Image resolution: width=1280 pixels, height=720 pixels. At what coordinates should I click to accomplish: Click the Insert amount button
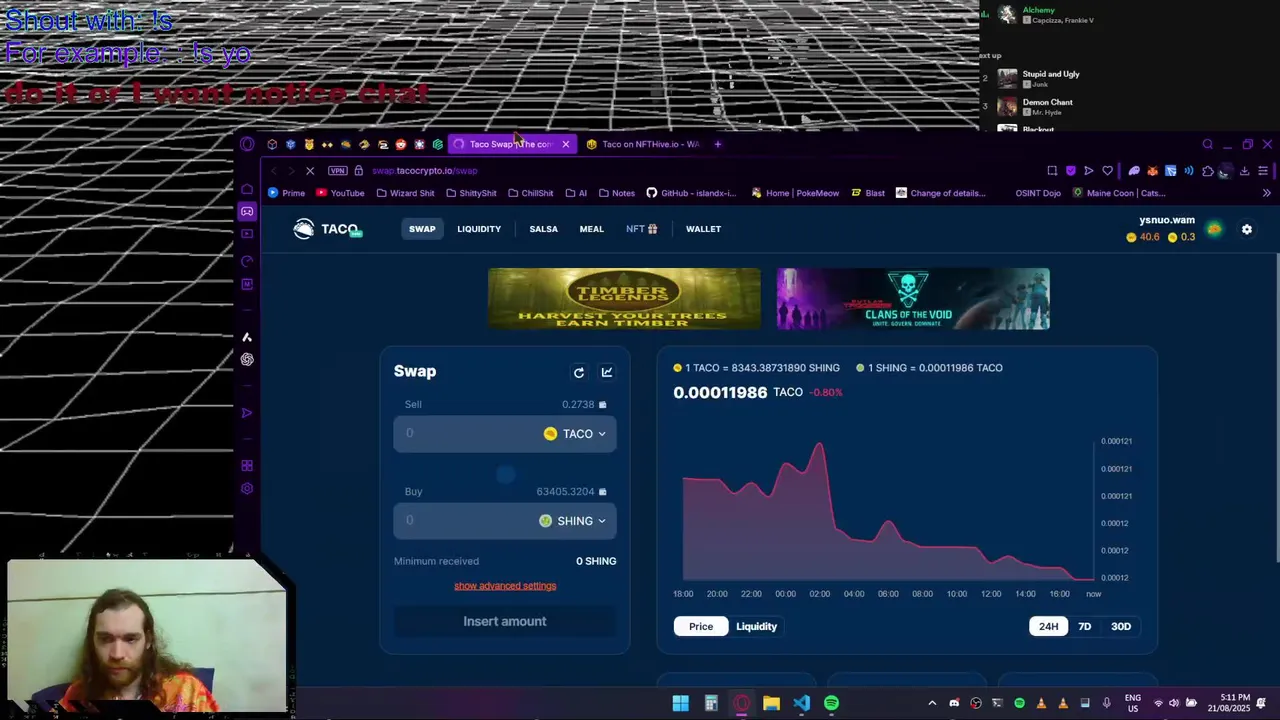pos(505,621)
